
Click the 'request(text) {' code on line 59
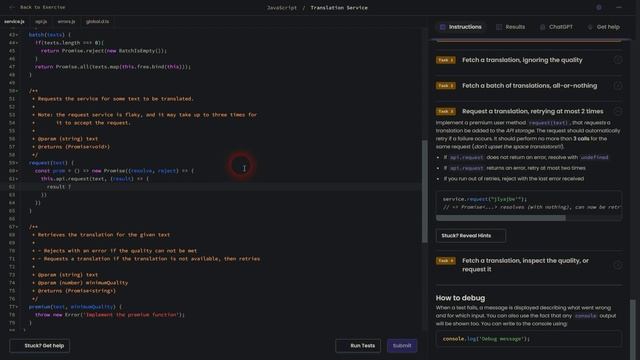click(x=51, y=163)
